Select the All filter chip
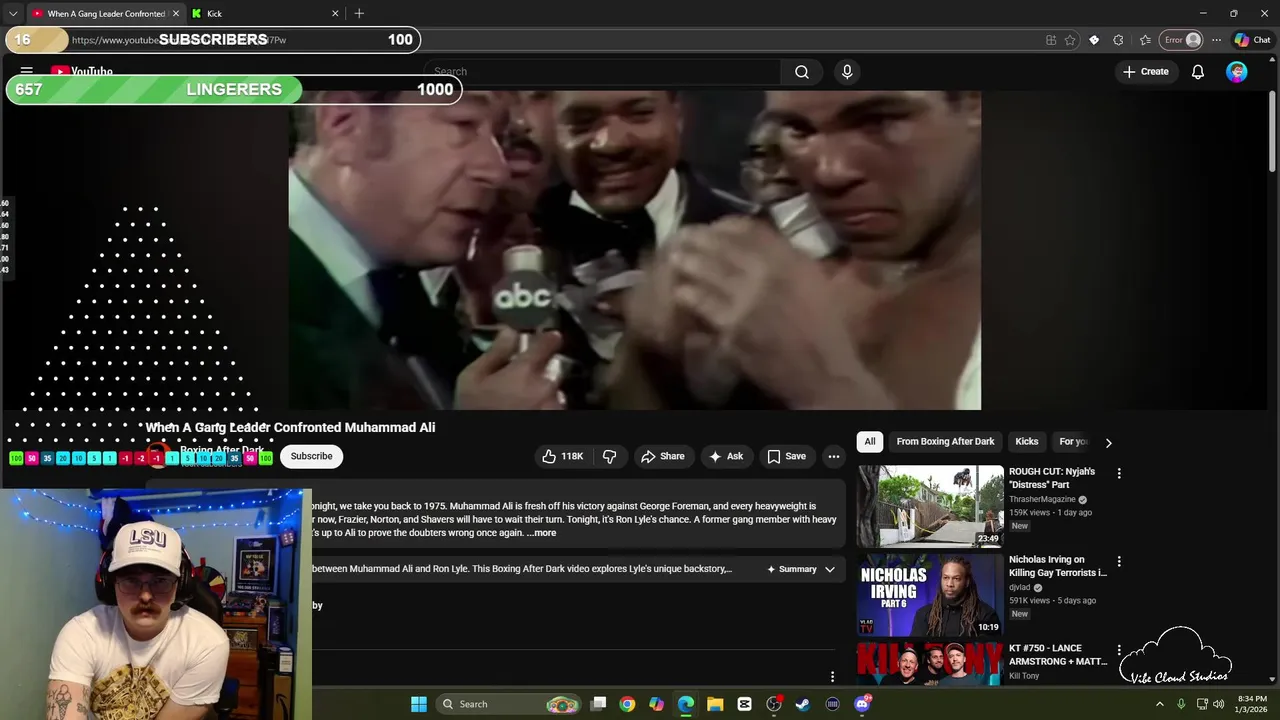Screen dimensions: 1280x720 tap(870, 441)
